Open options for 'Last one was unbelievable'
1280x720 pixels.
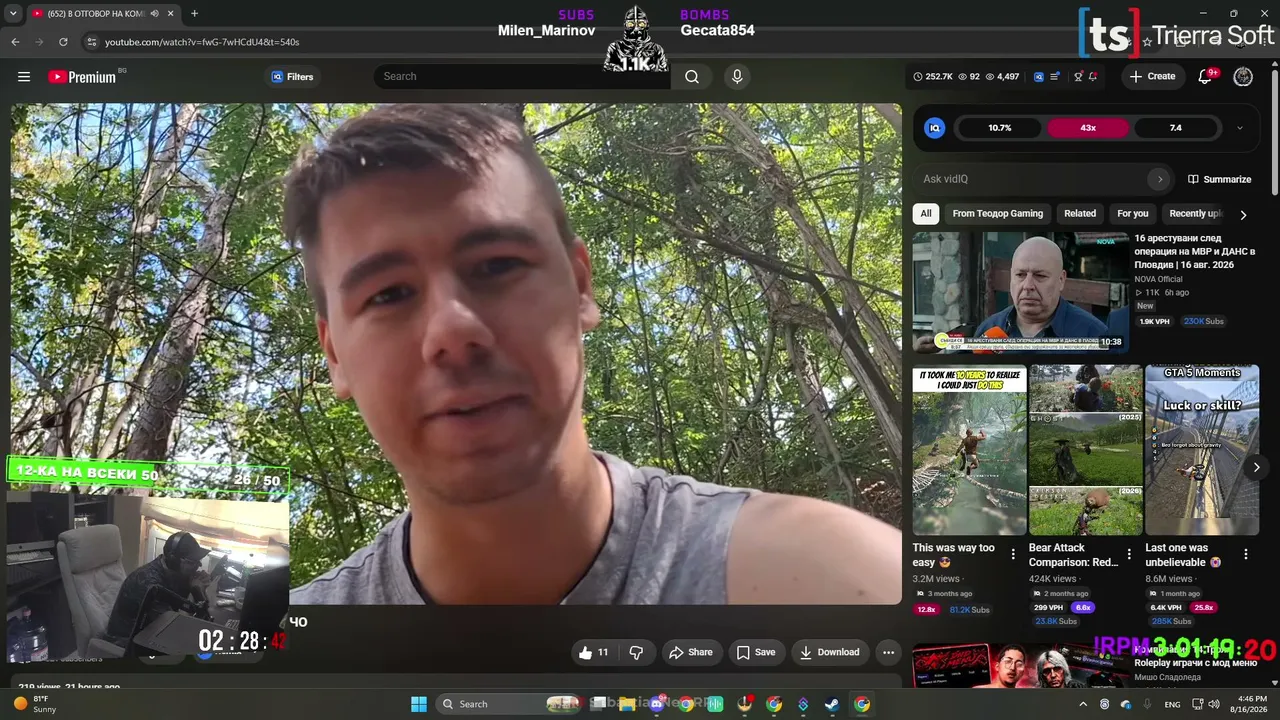(1246, 554)
